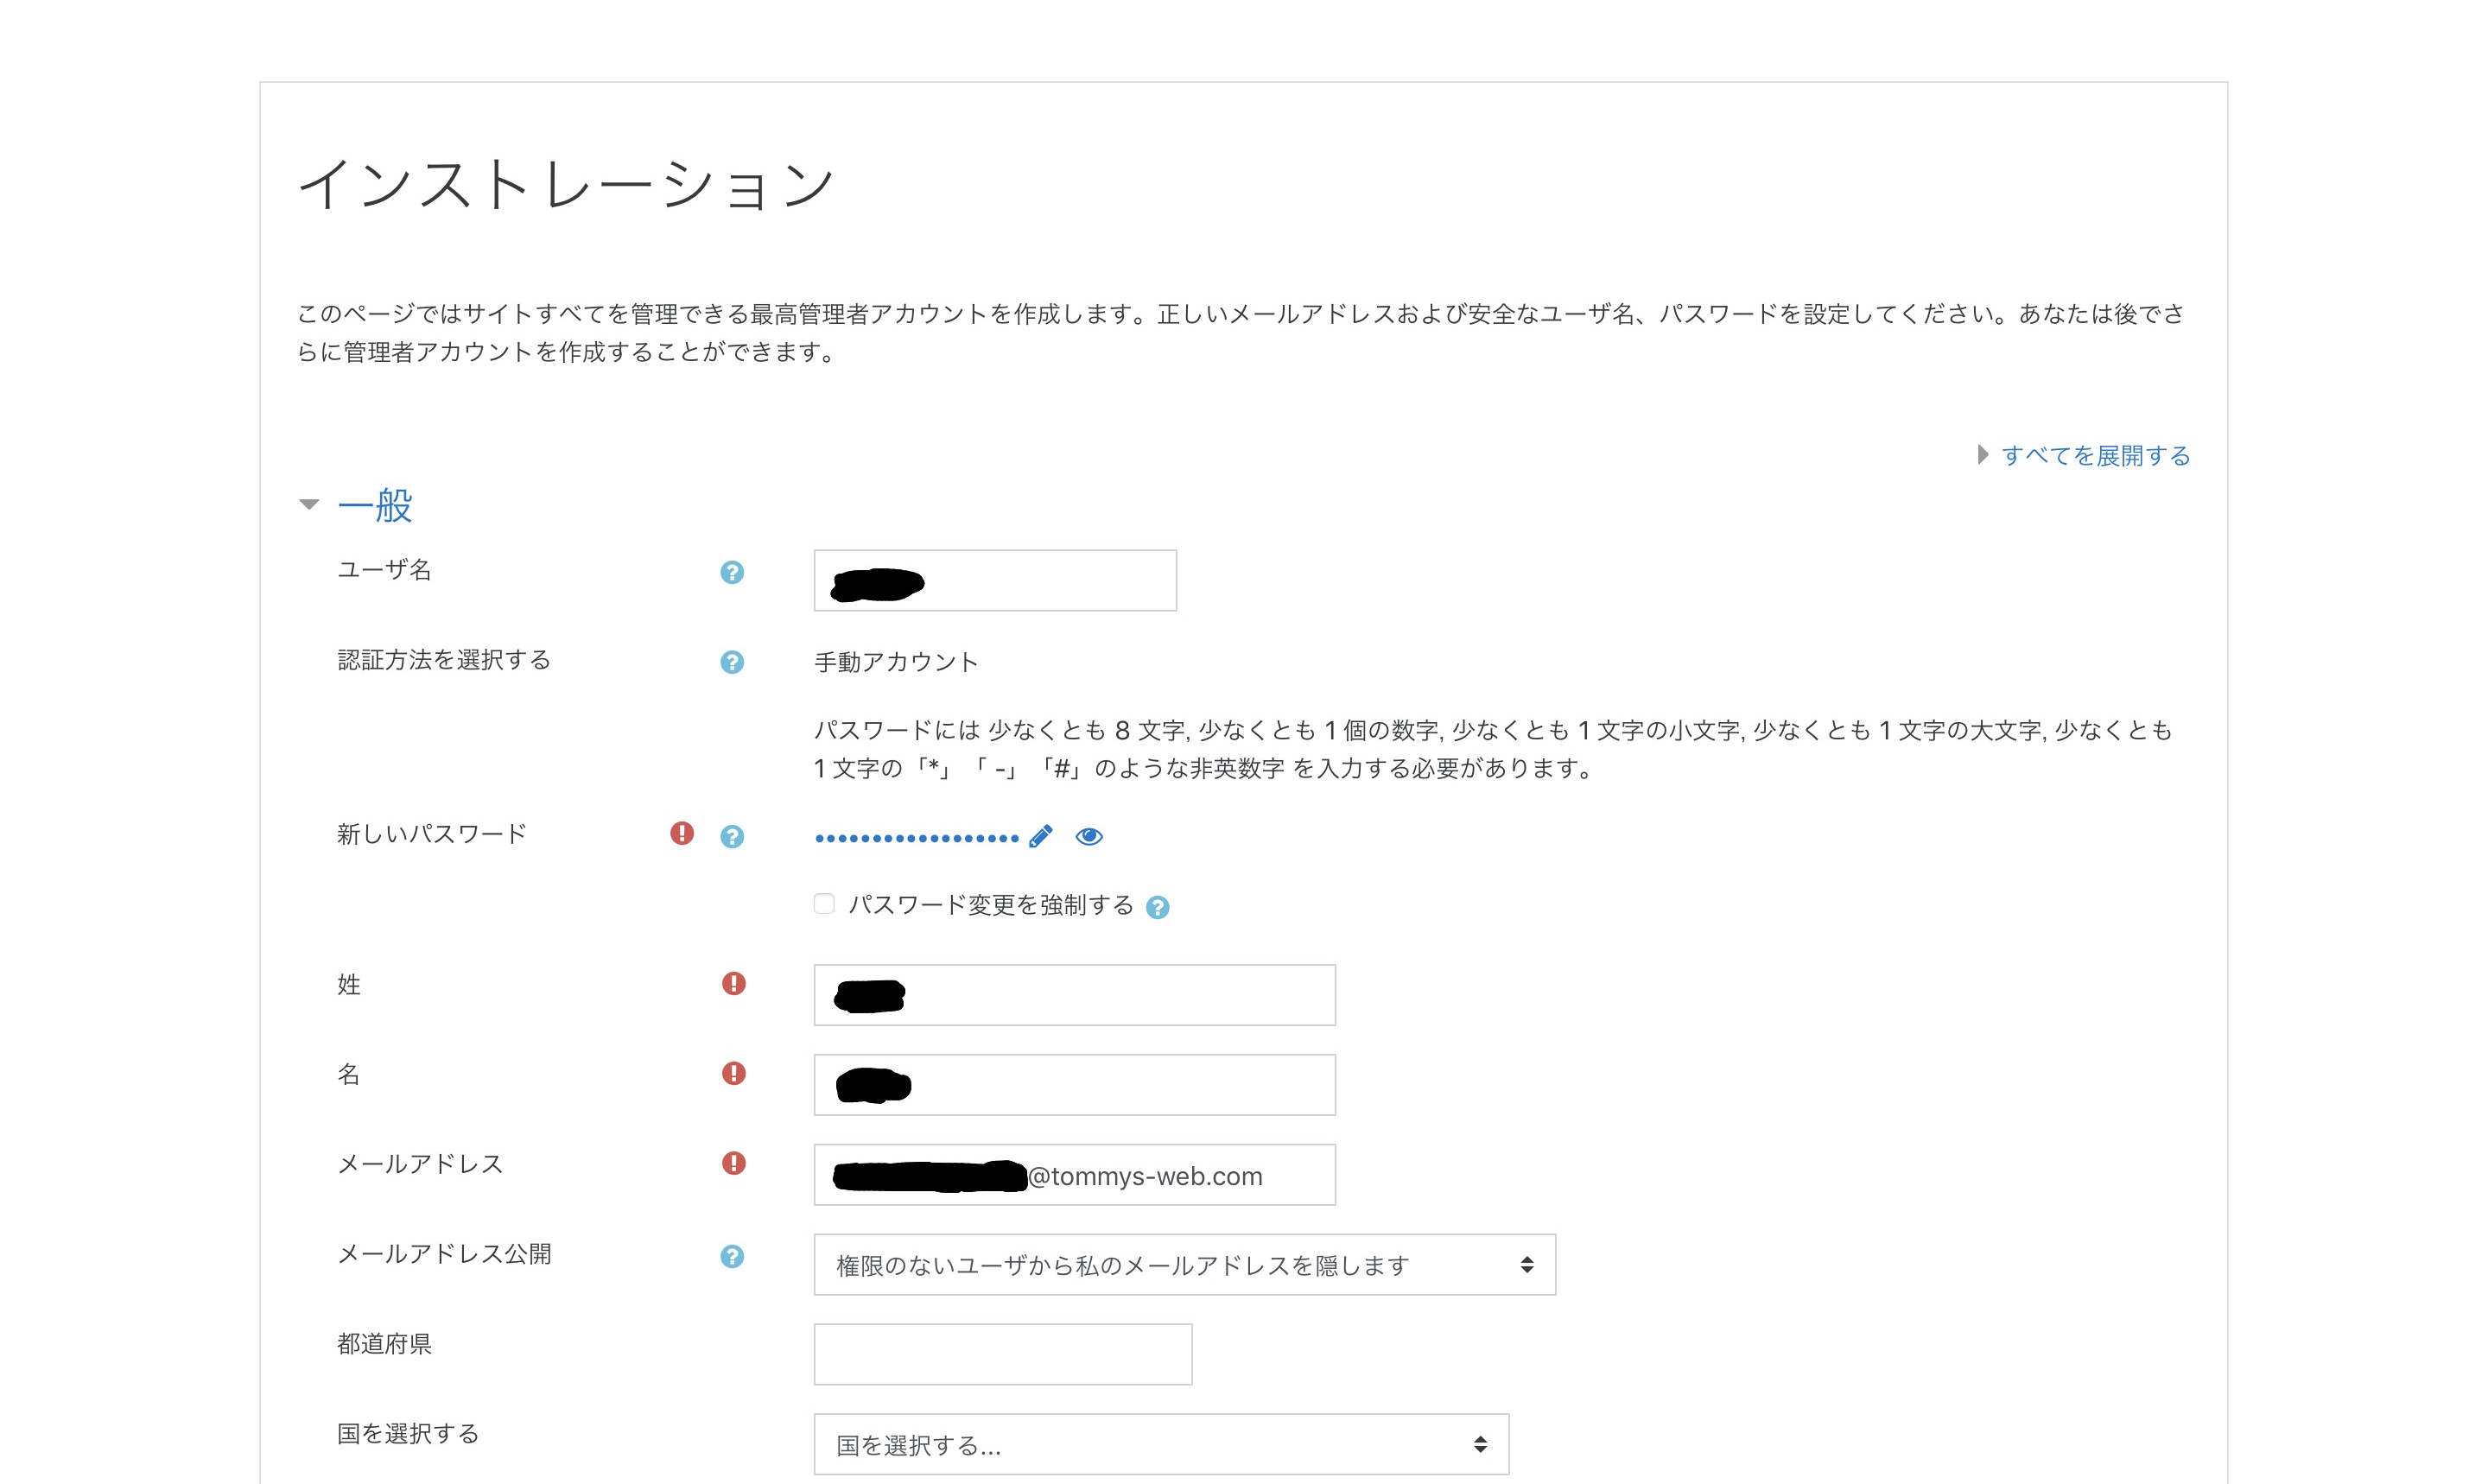Enable パスワード変更を強制する checkbox

tap(824, 904)
